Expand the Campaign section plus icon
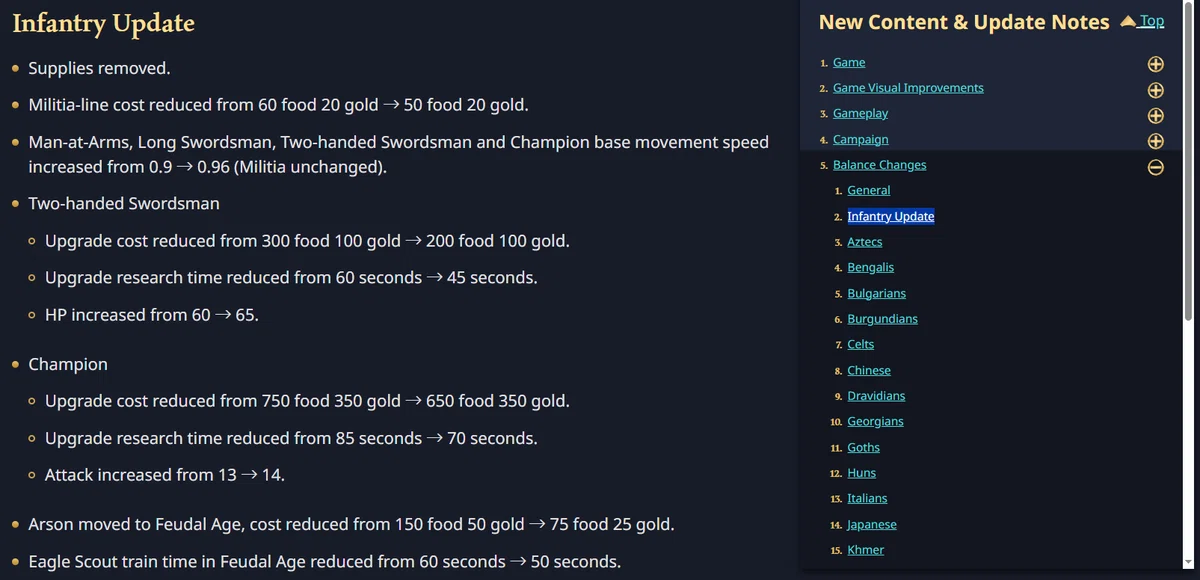 pos(1155,141)
